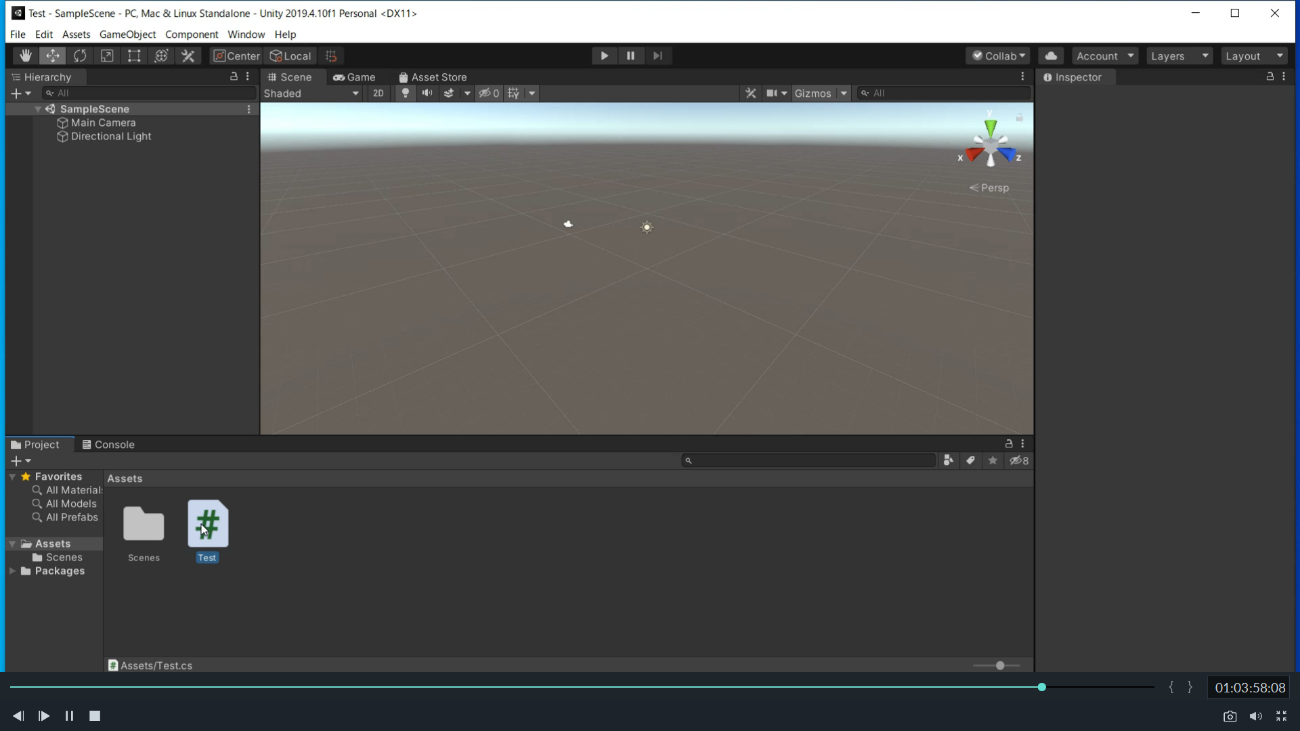
Task: Open the GameObject menu
Action: click(127, 34)
